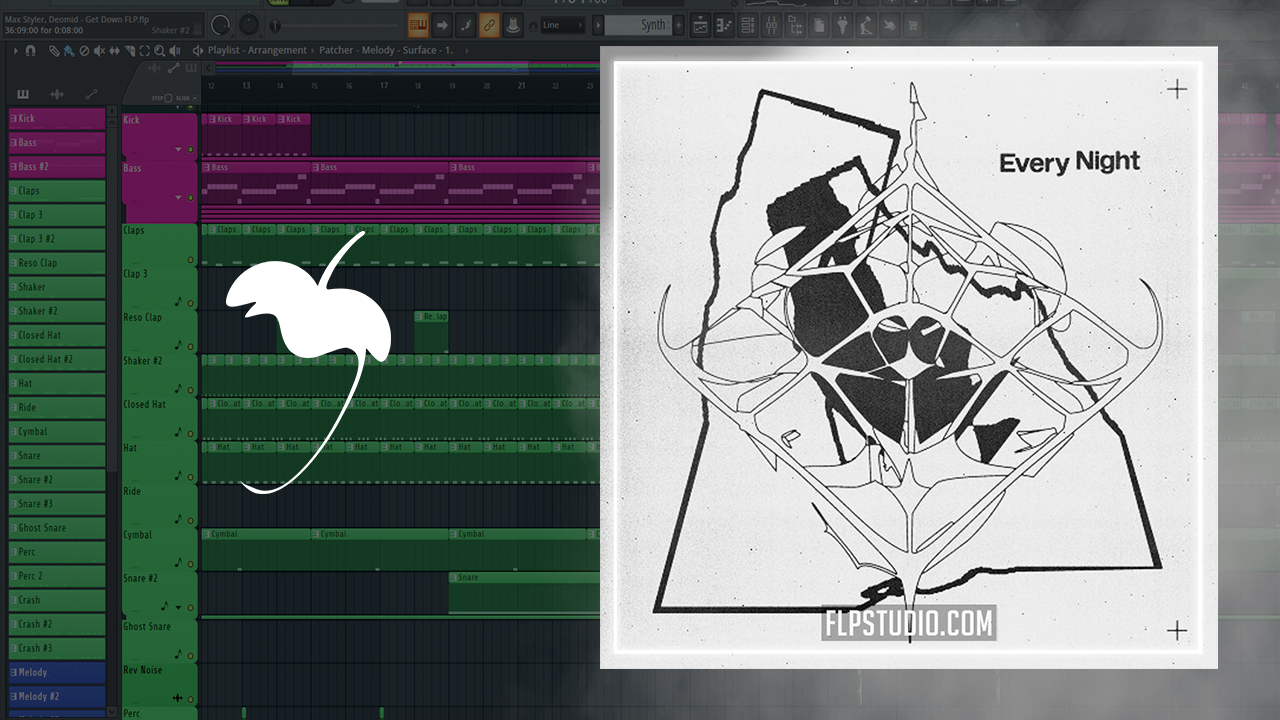Select the Paint brush tool

pos(68,51)
